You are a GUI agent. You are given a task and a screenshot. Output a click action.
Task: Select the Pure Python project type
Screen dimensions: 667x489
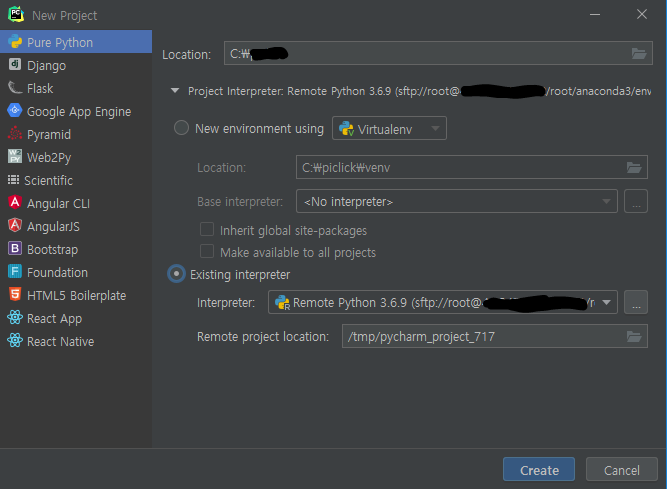[x=76, y=42]
